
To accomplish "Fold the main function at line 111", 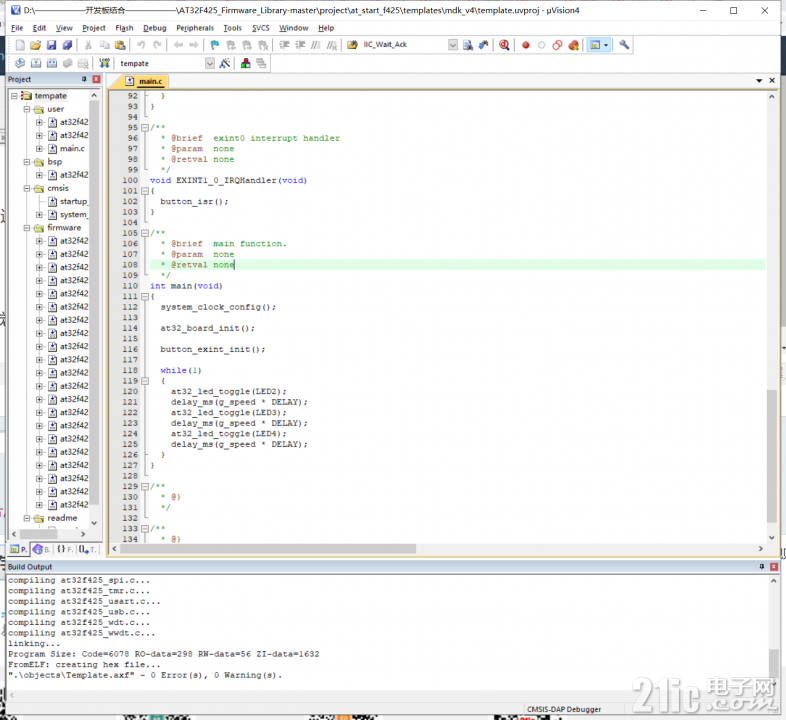I will [x=145, y=296].
